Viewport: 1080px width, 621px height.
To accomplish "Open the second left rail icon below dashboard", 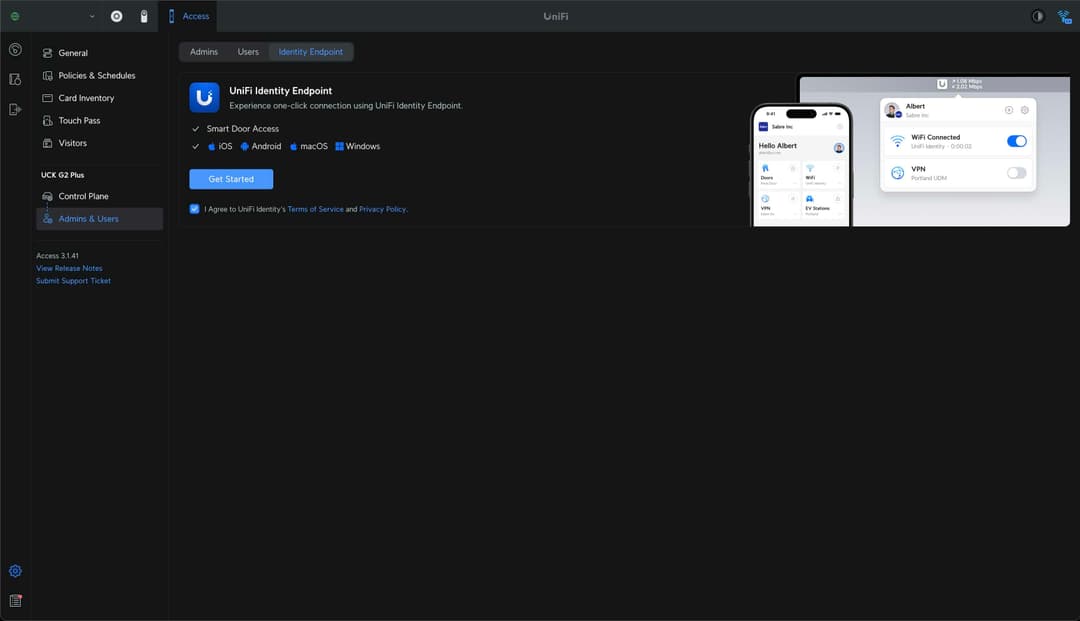I will [15, 79].
